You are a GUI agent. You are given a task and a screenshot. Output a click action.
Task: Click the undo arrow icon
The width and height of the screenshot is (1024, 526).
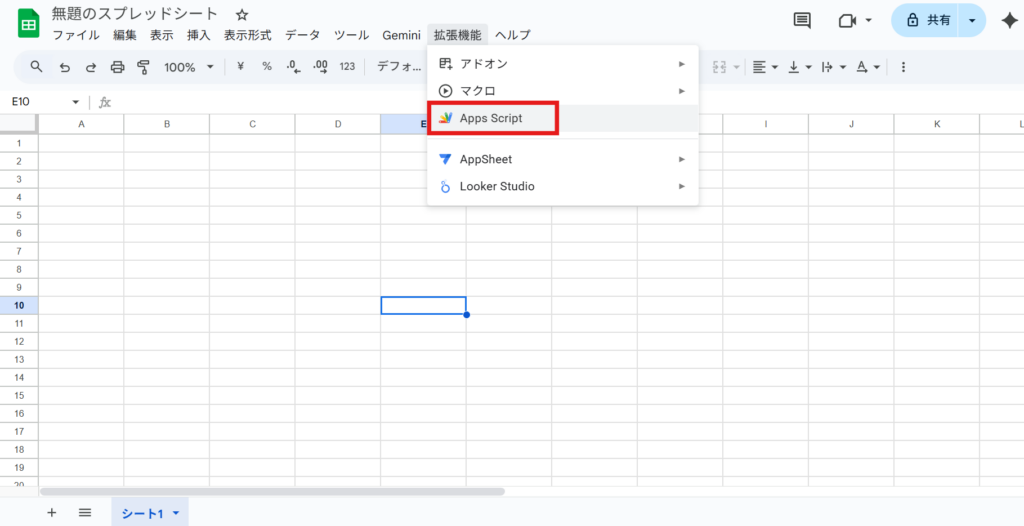[x=65, y=67]
